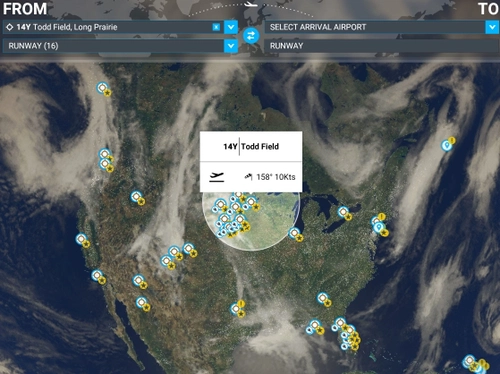Select the airport marker by Lake Michigan's shore
The image size is (500, 374).
(x=294, y=233)
